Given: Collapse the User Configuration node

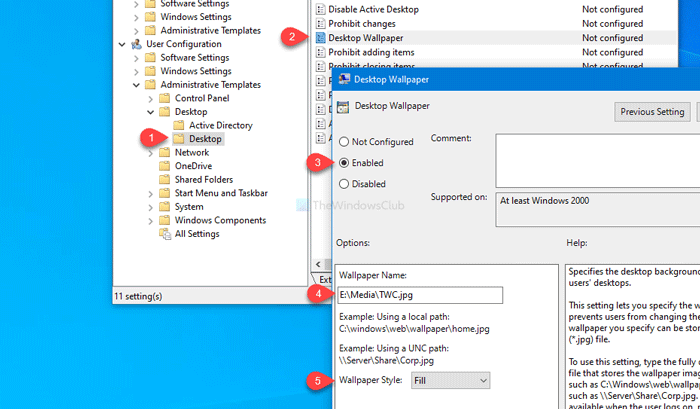Looking at the screenshot, I should [x=122, y=44].
